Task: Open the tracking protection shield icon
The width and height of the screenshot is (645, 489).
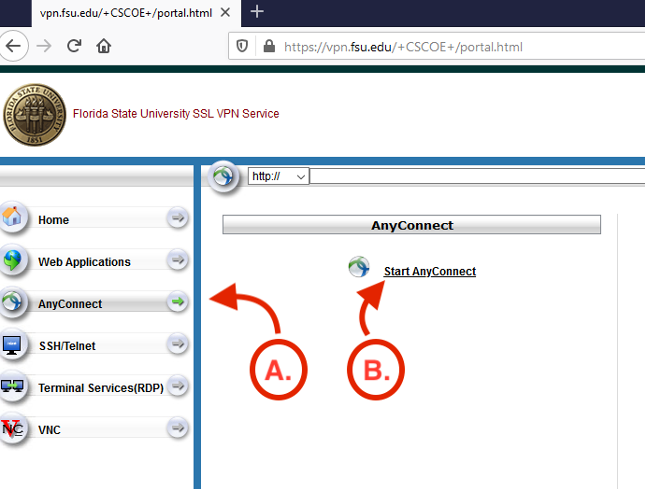Action: [242, 46]
